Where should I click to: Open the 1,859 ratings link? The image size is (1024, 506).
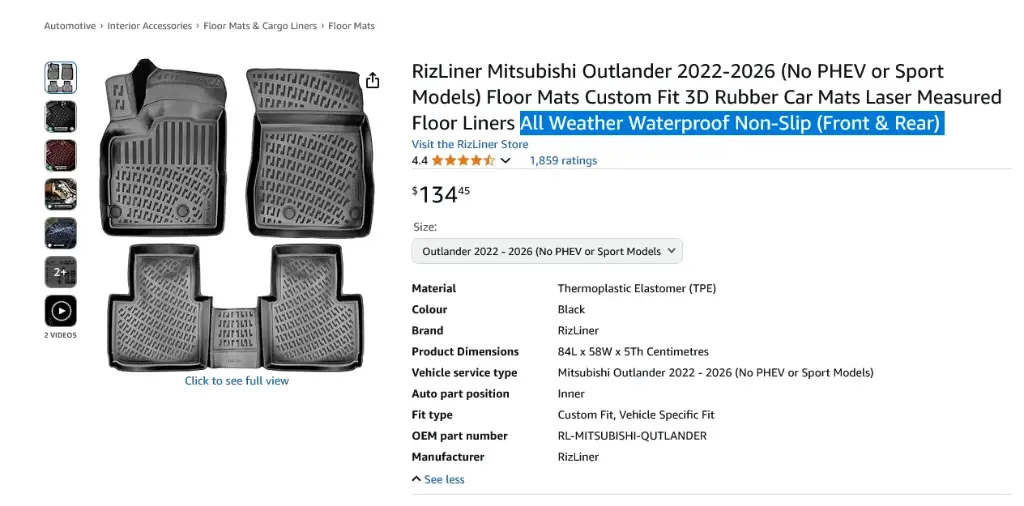point(563,160)
